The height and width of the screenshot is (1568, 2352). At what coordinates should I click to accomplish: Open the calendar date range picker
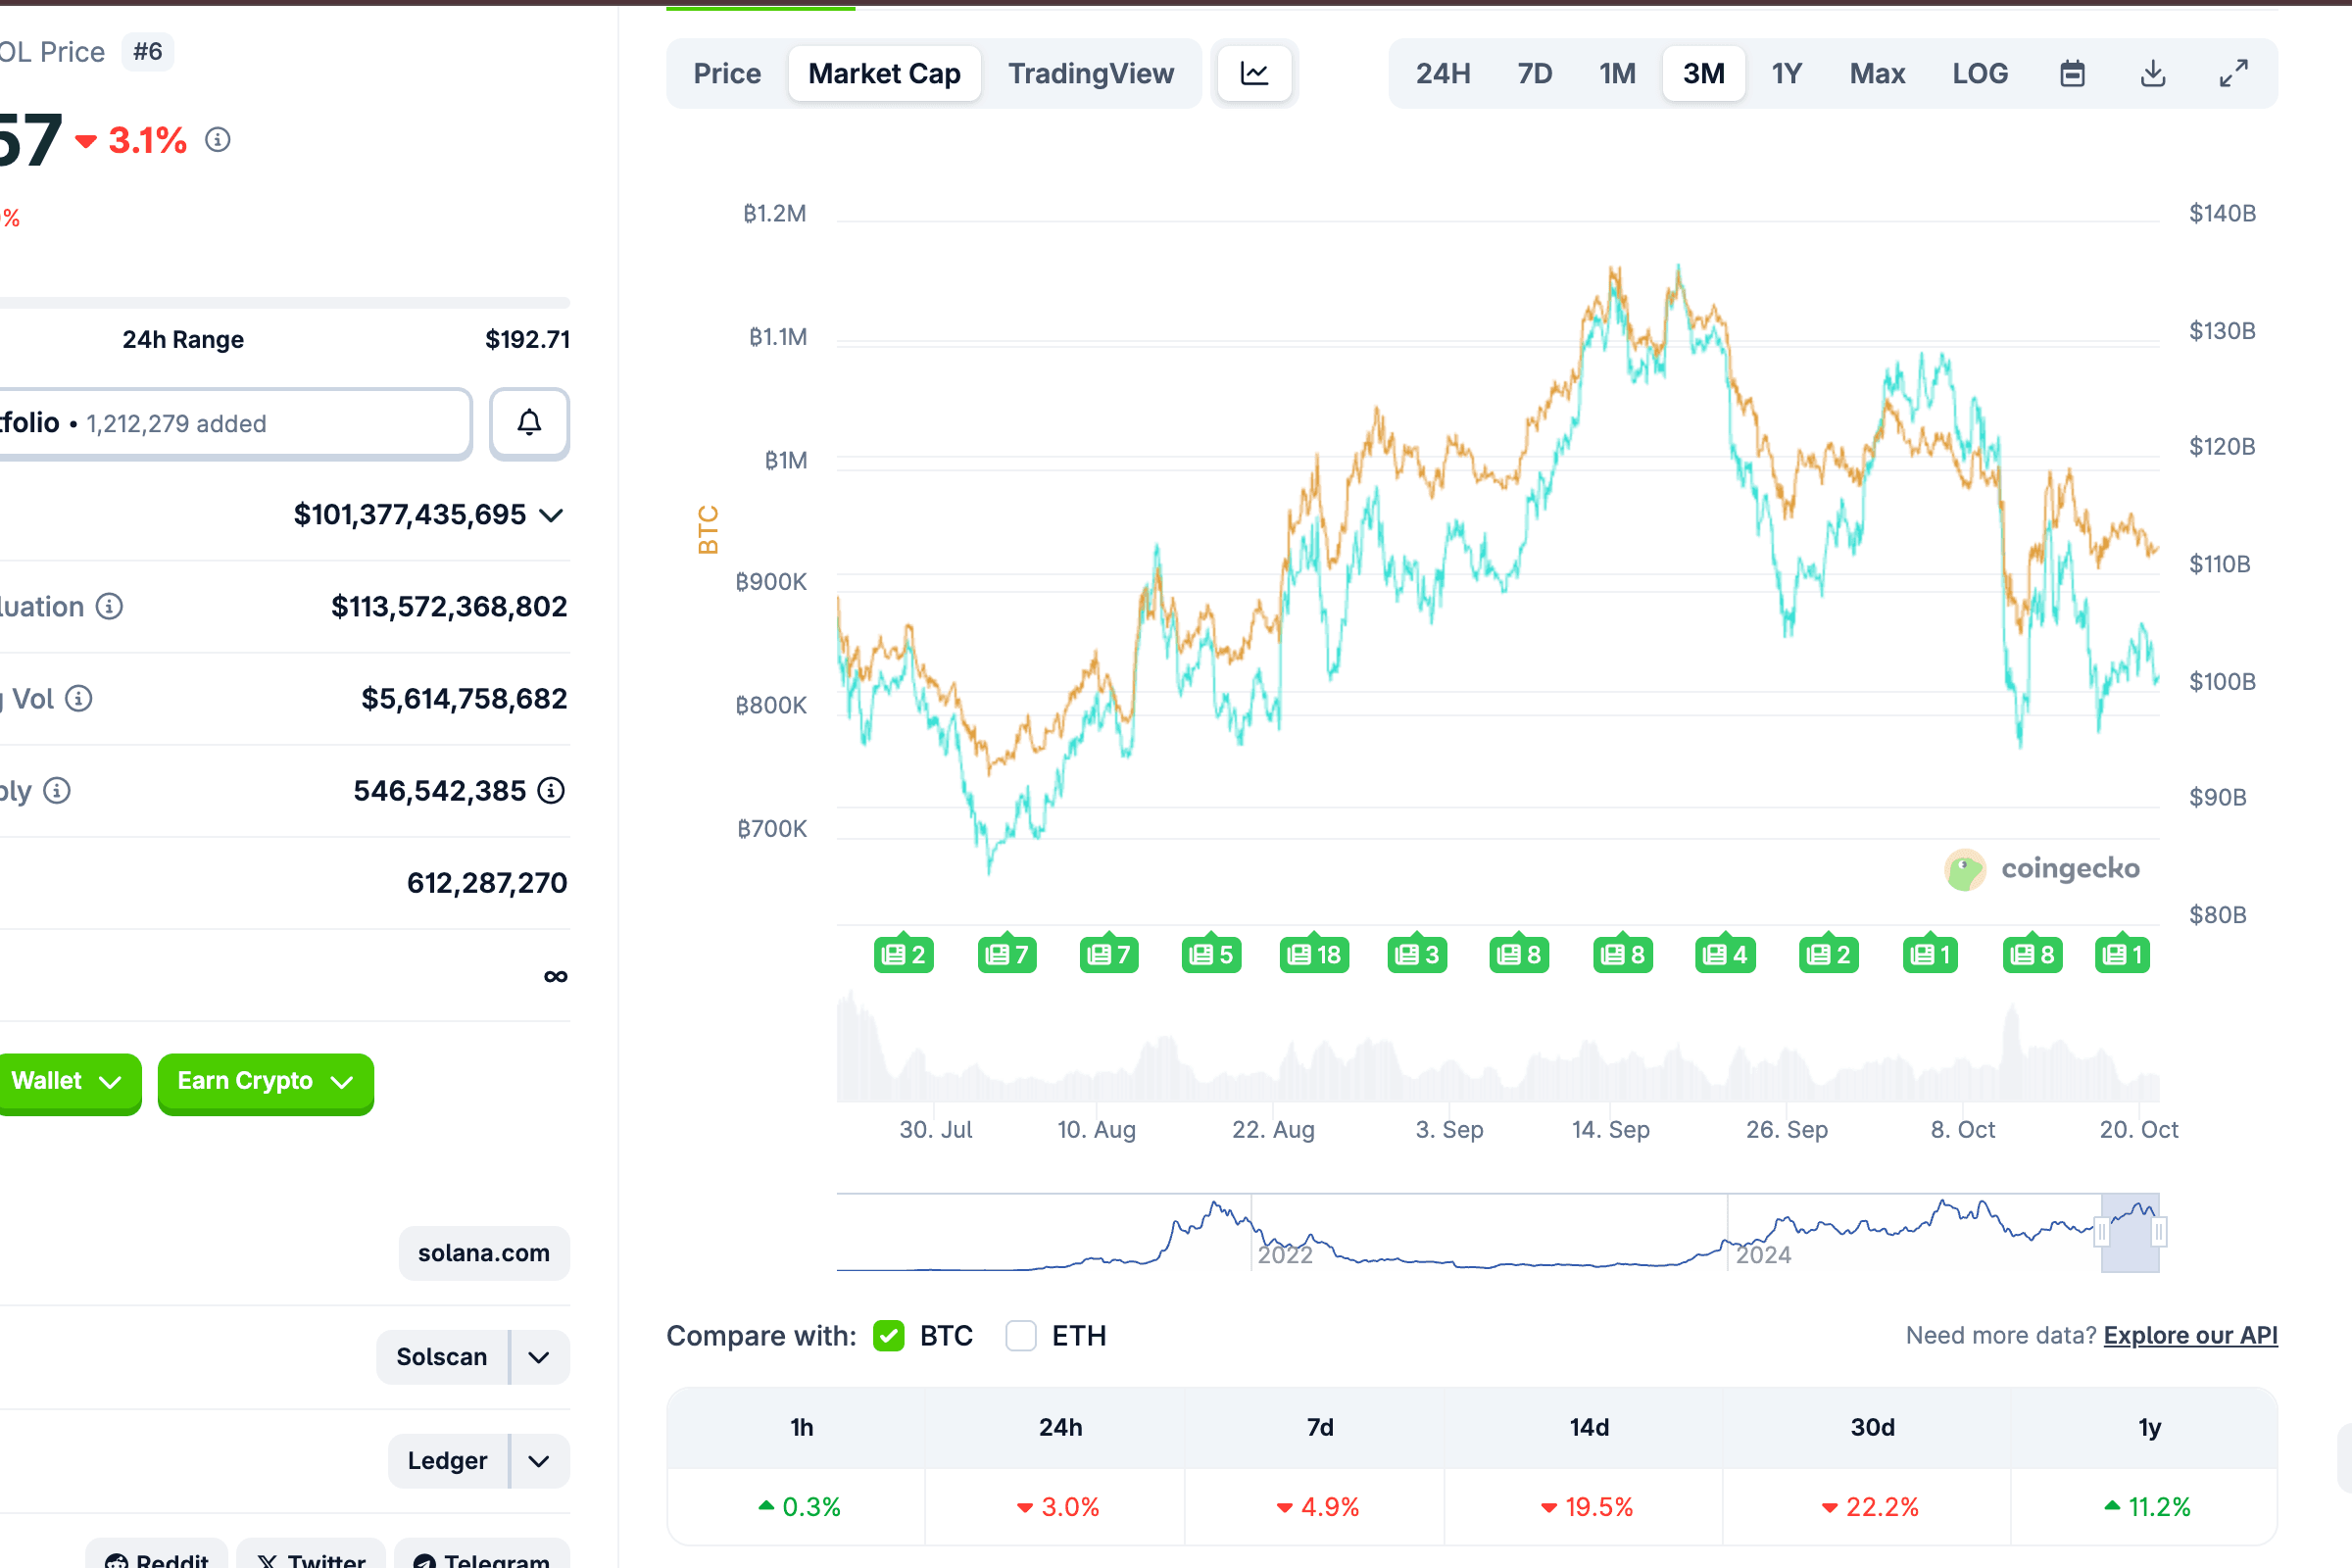pos(2072,73)
